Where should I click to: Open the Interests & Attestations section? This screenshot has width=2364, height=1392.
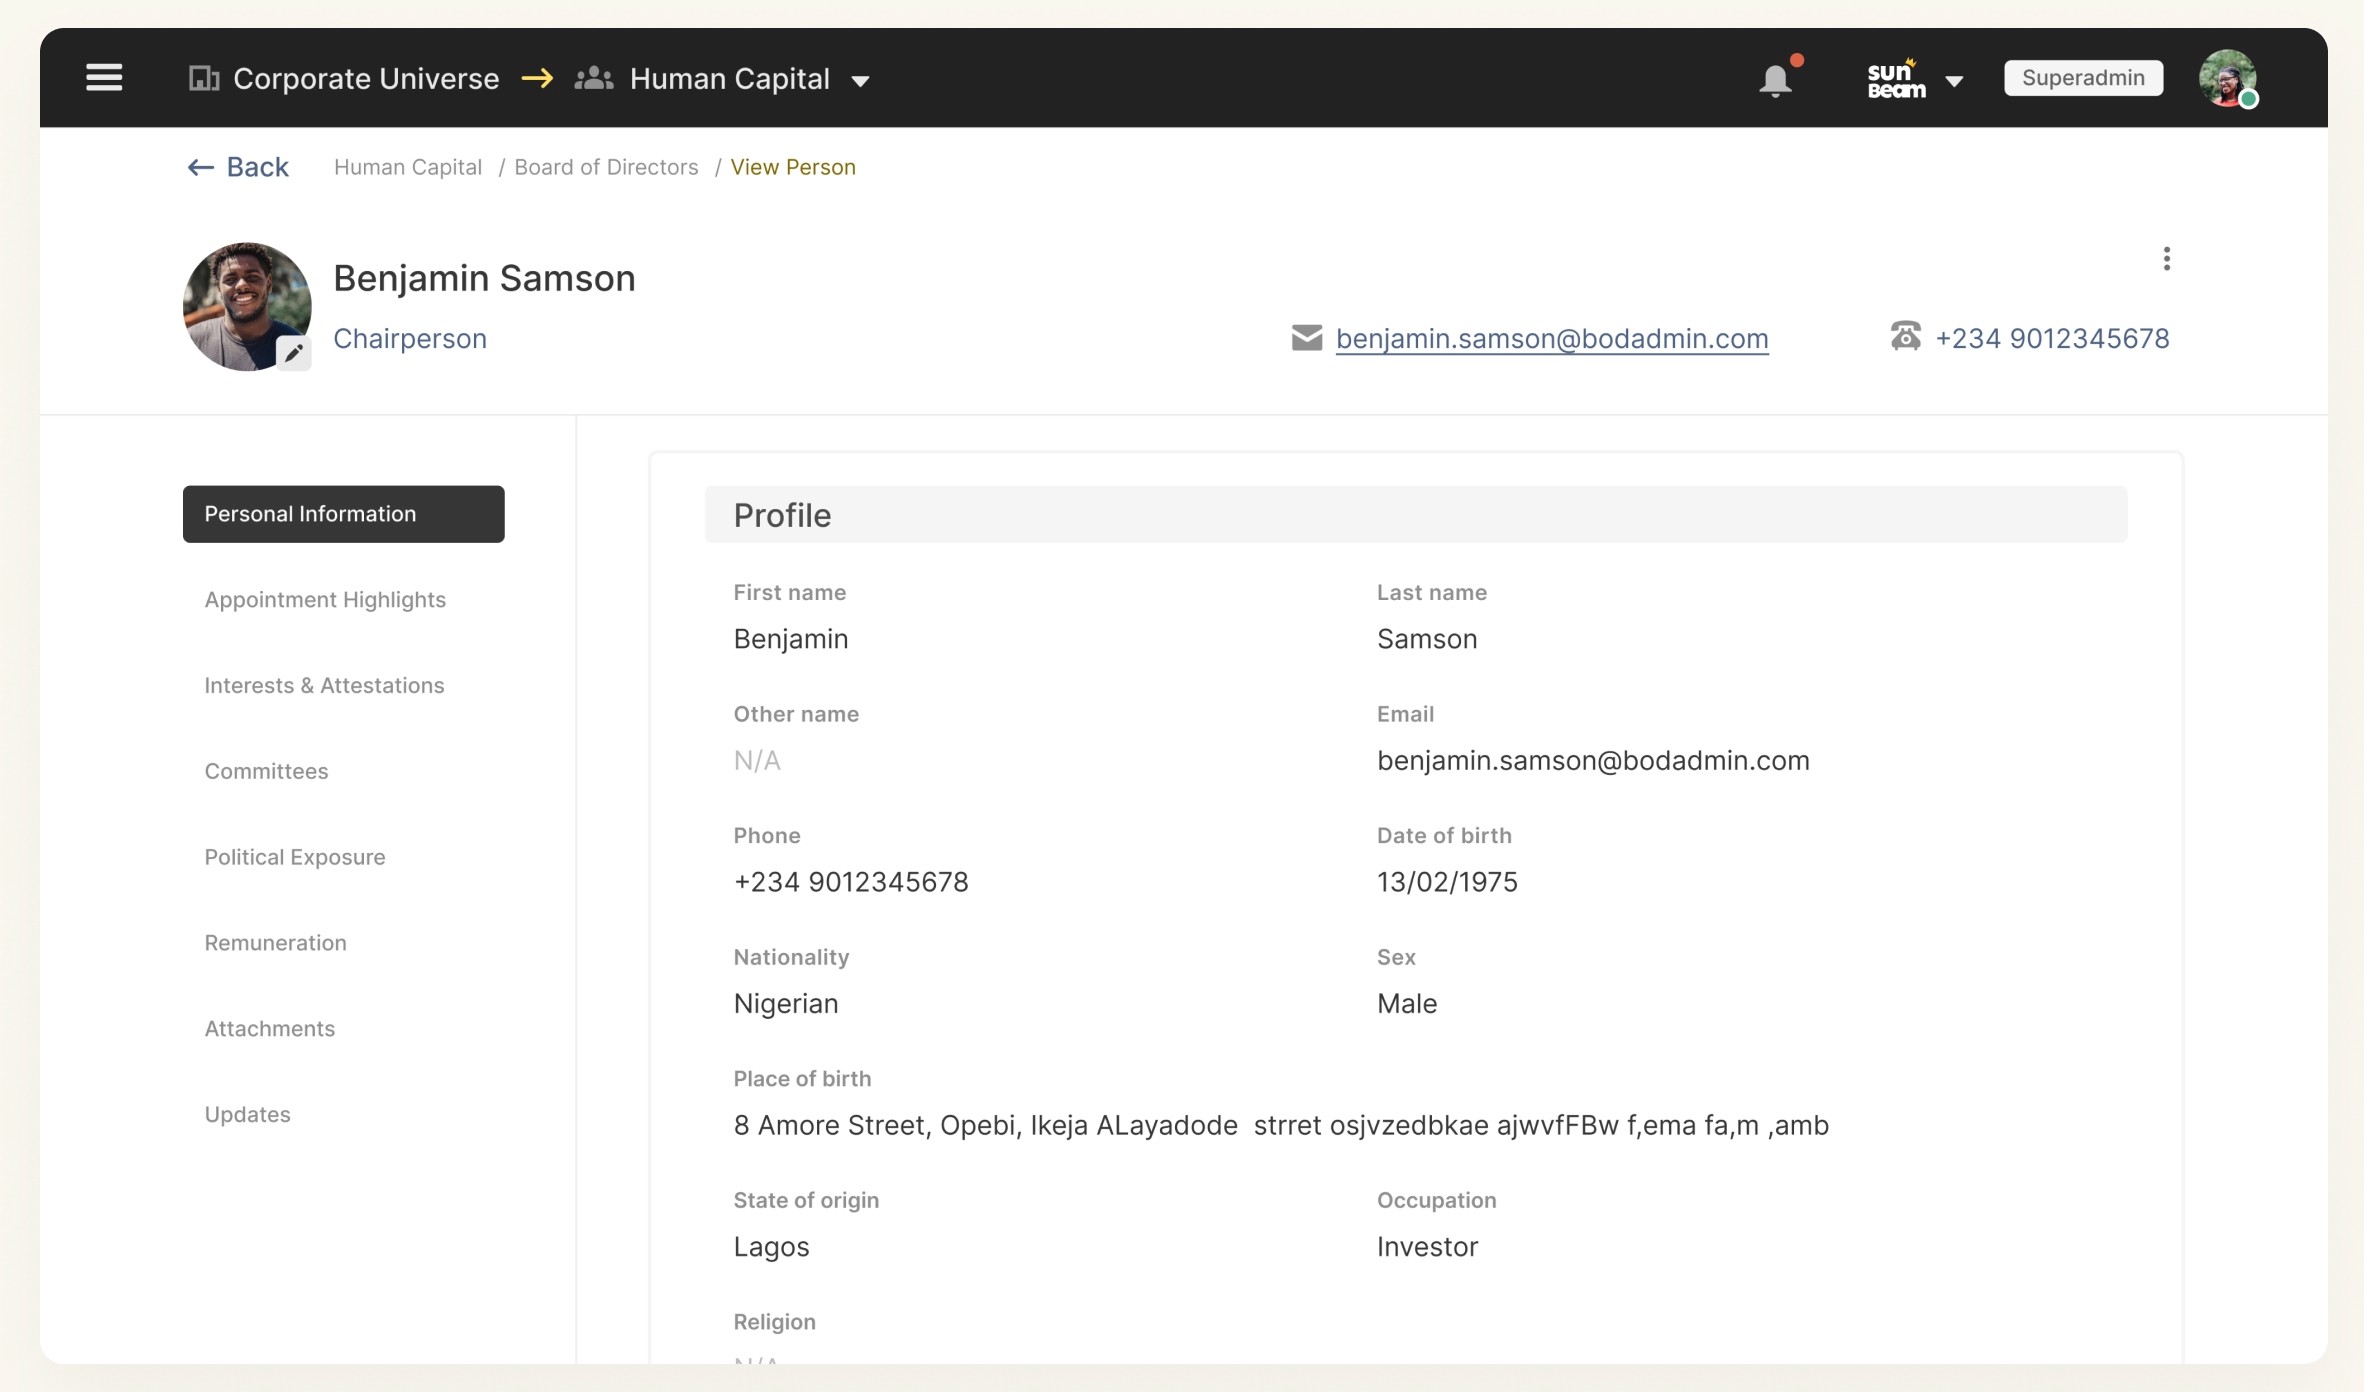pyautogui.click(x=324, y=686)
